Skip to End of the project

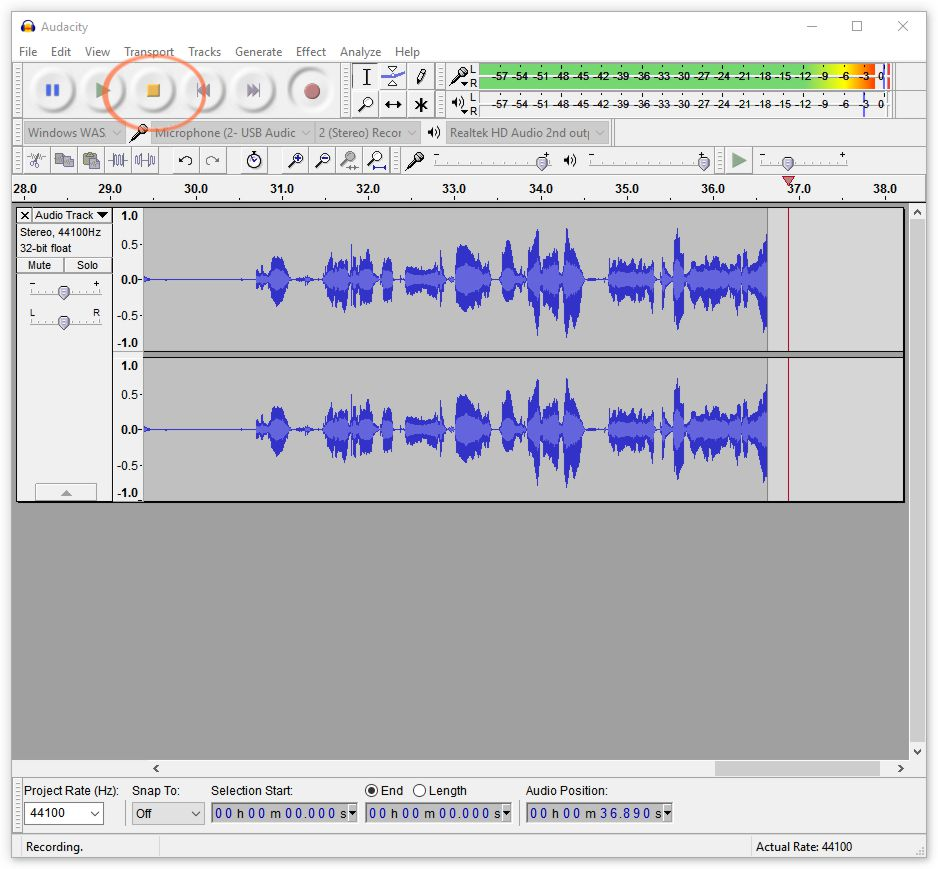pyautogui.click(x=253, y=90)
